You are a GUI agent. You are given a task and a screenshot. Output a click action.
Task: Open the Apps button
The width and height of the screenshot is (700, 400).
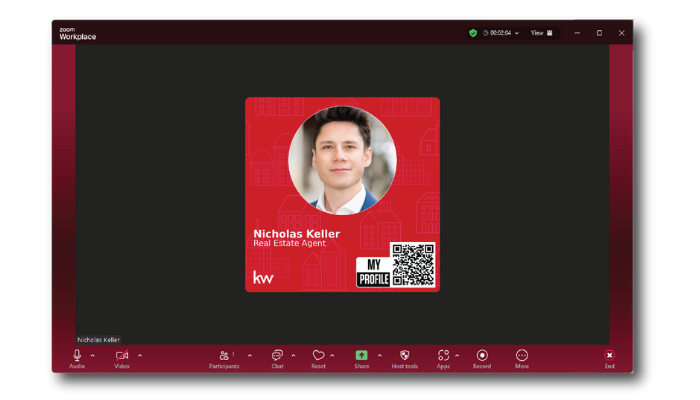[443, 359]
